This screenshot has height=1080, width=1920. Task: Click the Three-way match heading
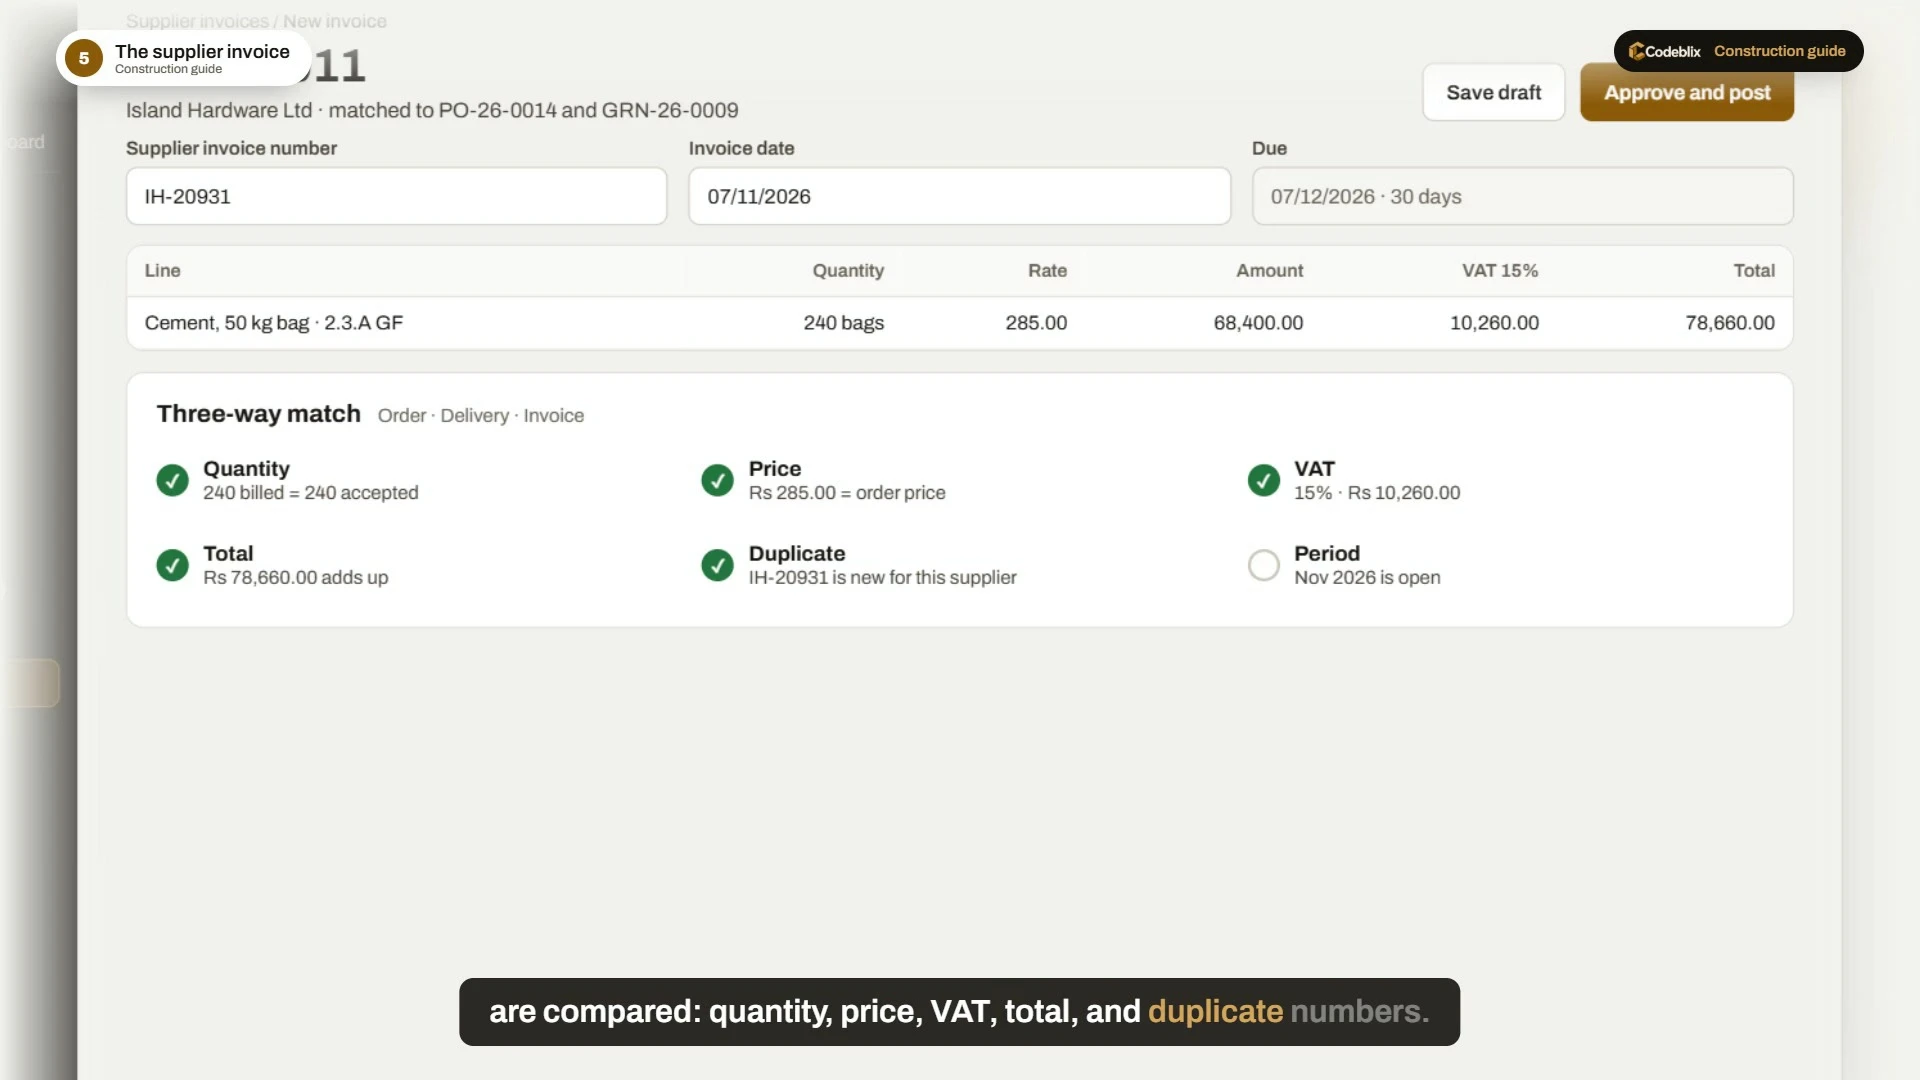click(258, 414)
